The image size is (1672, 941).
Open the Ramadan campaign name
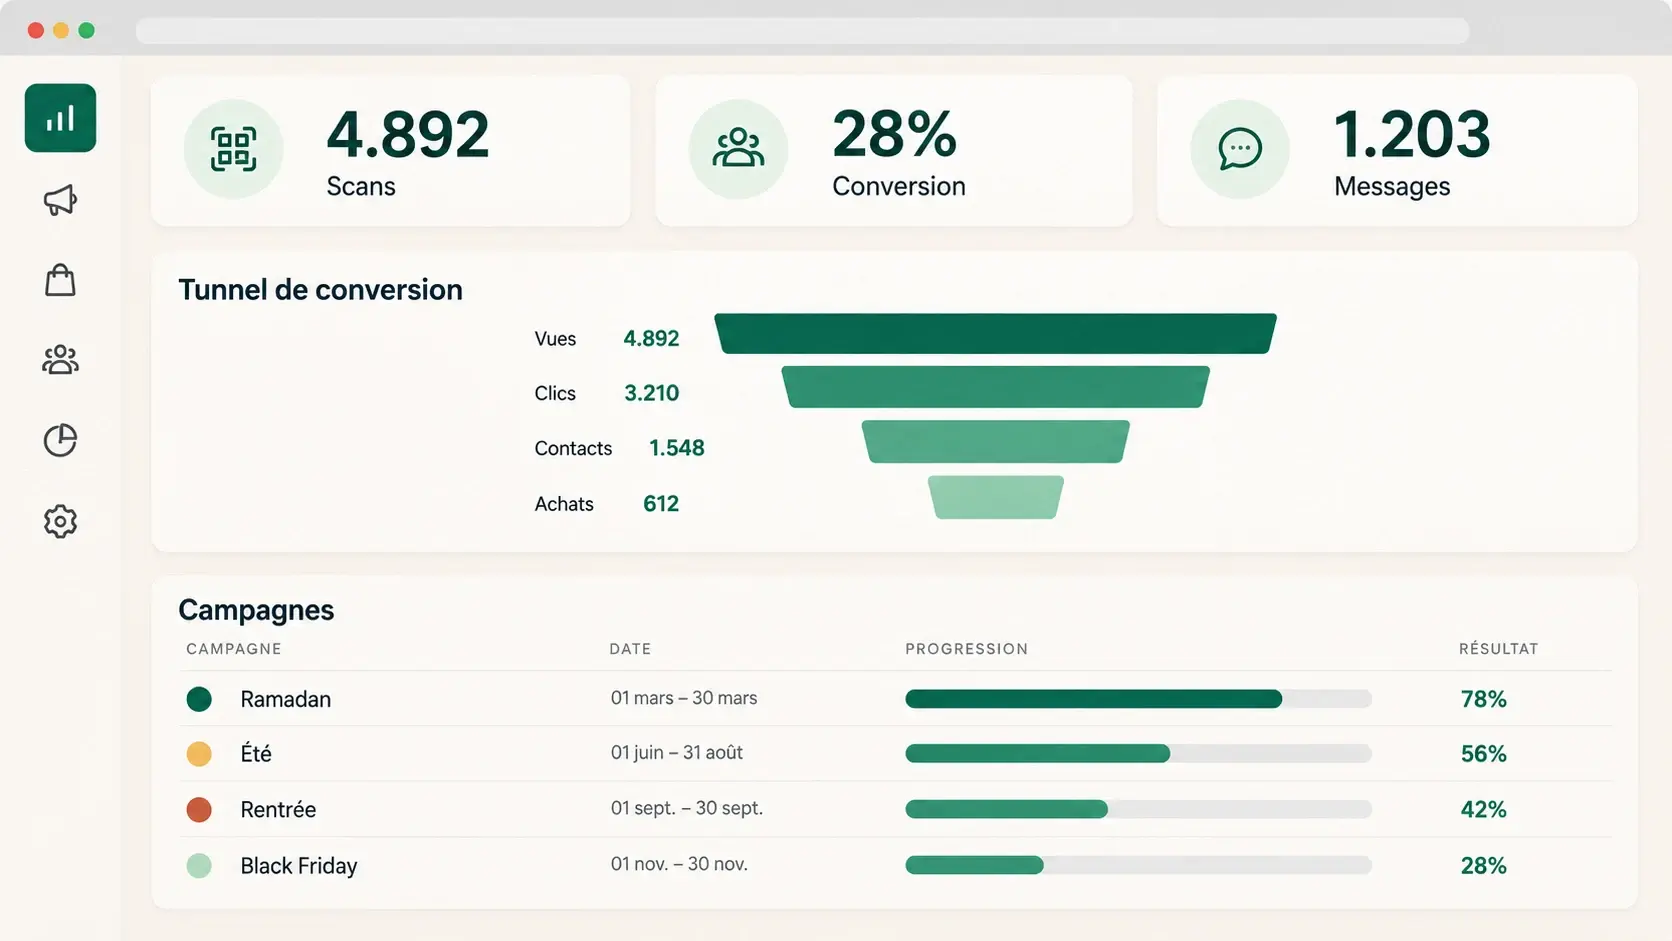[x=286, y=699]
